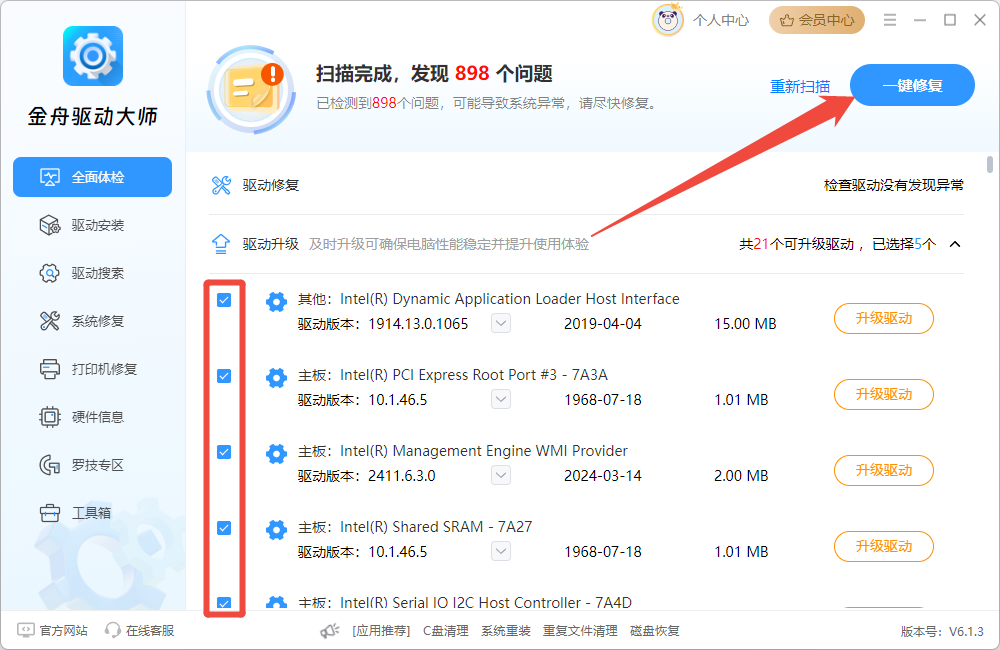
Task: Uncheck the PCI Express Root Port #3 checkbox
Action: coord(224,376)
